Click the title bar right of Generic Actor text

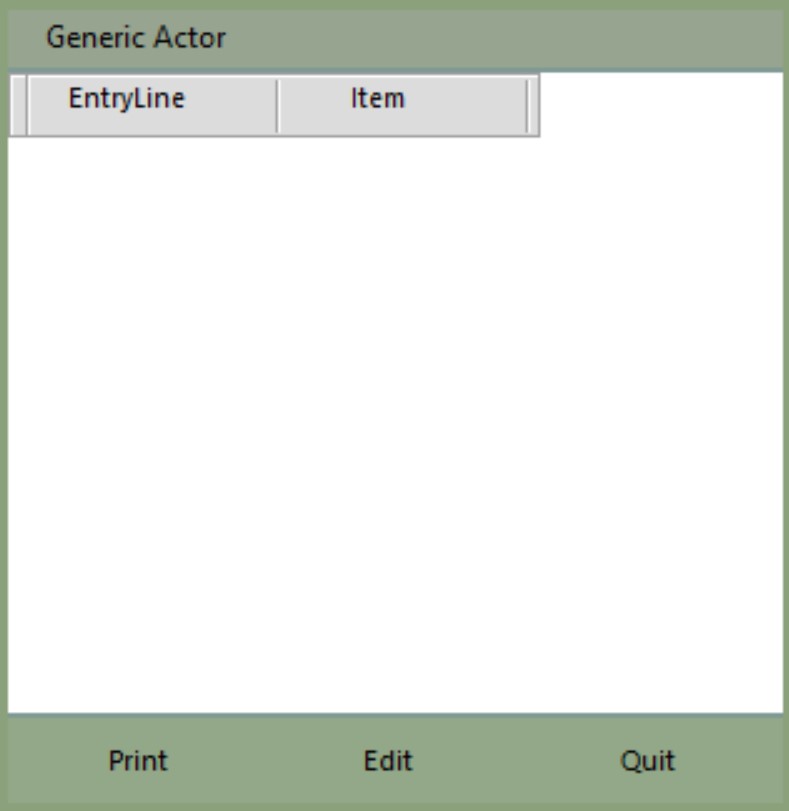pyautogui.click(x=500, y=39)
